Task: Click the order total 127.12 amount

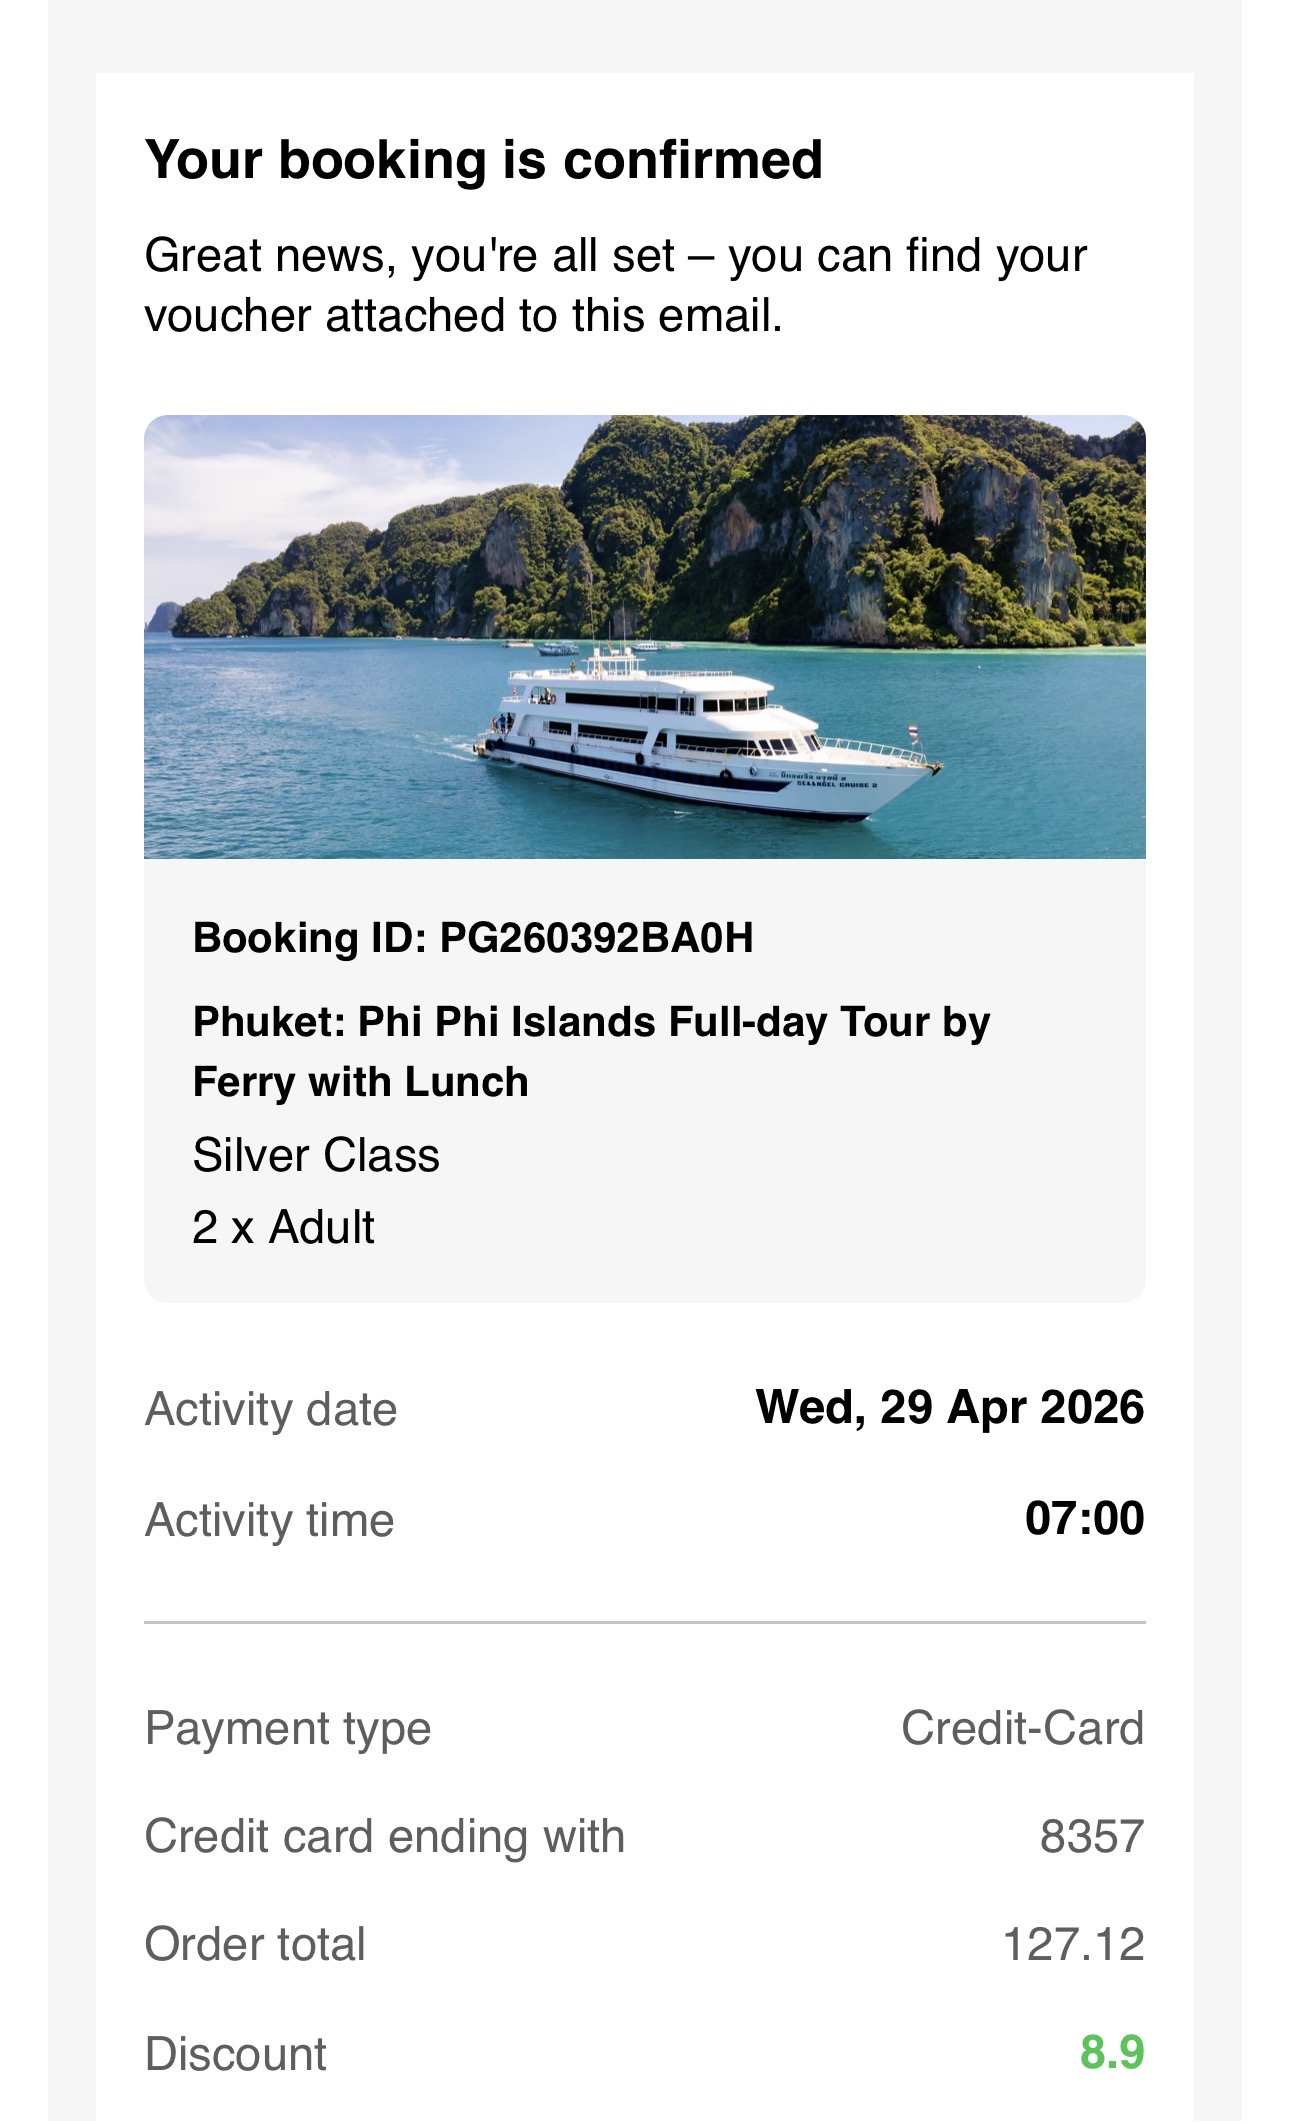Action: point(1073,1945)
